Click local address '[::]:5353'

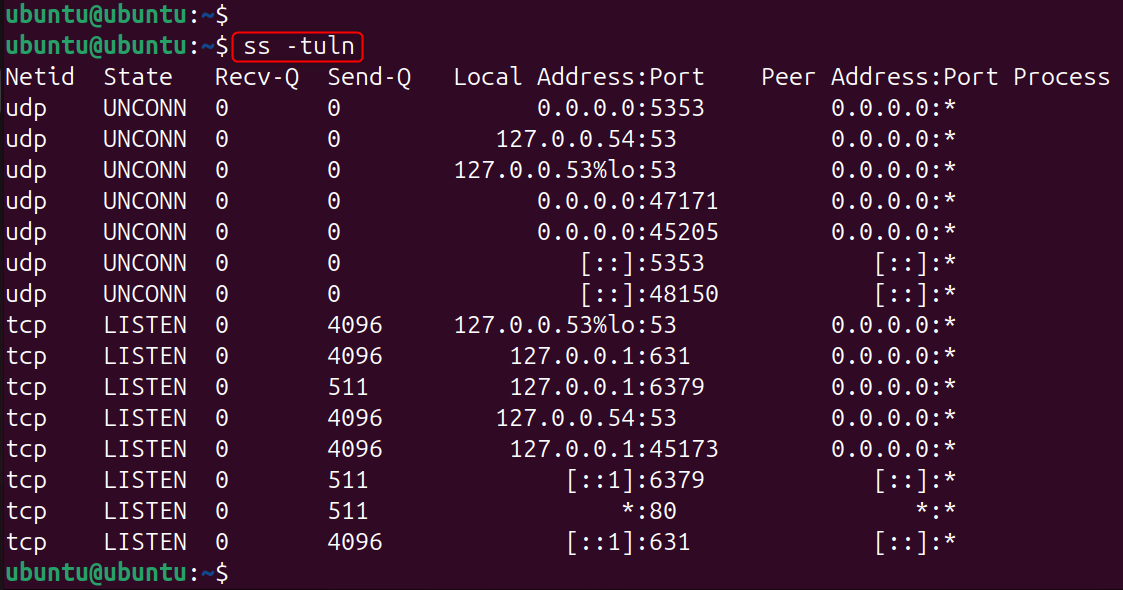[642, 263]
